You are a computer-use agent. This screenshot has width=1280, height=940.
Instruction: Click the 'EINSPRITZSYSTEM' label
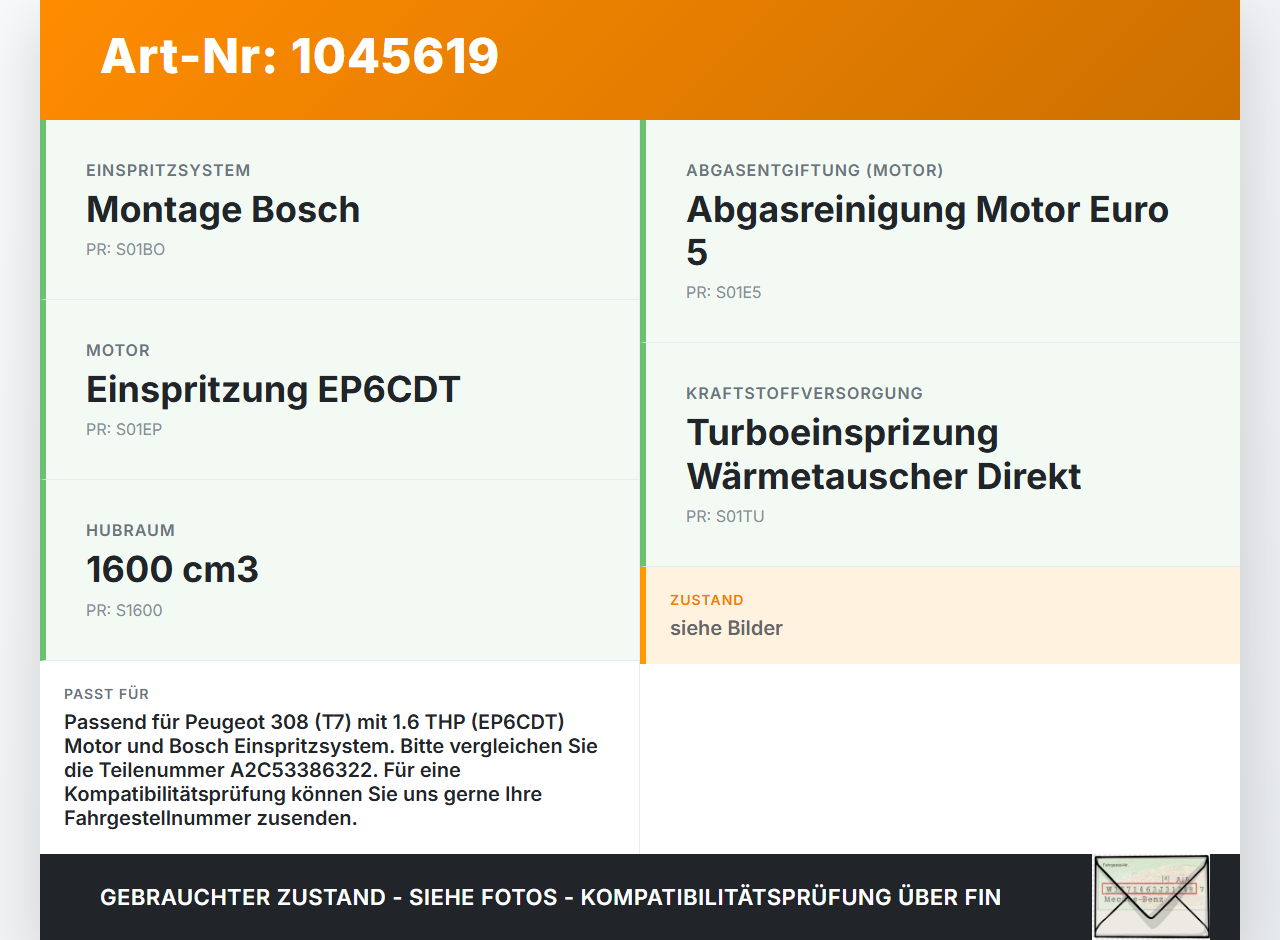click(x=168, y=171)
